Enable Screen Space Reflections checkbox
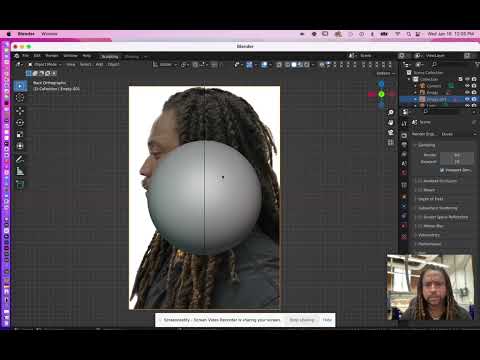This screenshot has height=360, width=480. 420,217
